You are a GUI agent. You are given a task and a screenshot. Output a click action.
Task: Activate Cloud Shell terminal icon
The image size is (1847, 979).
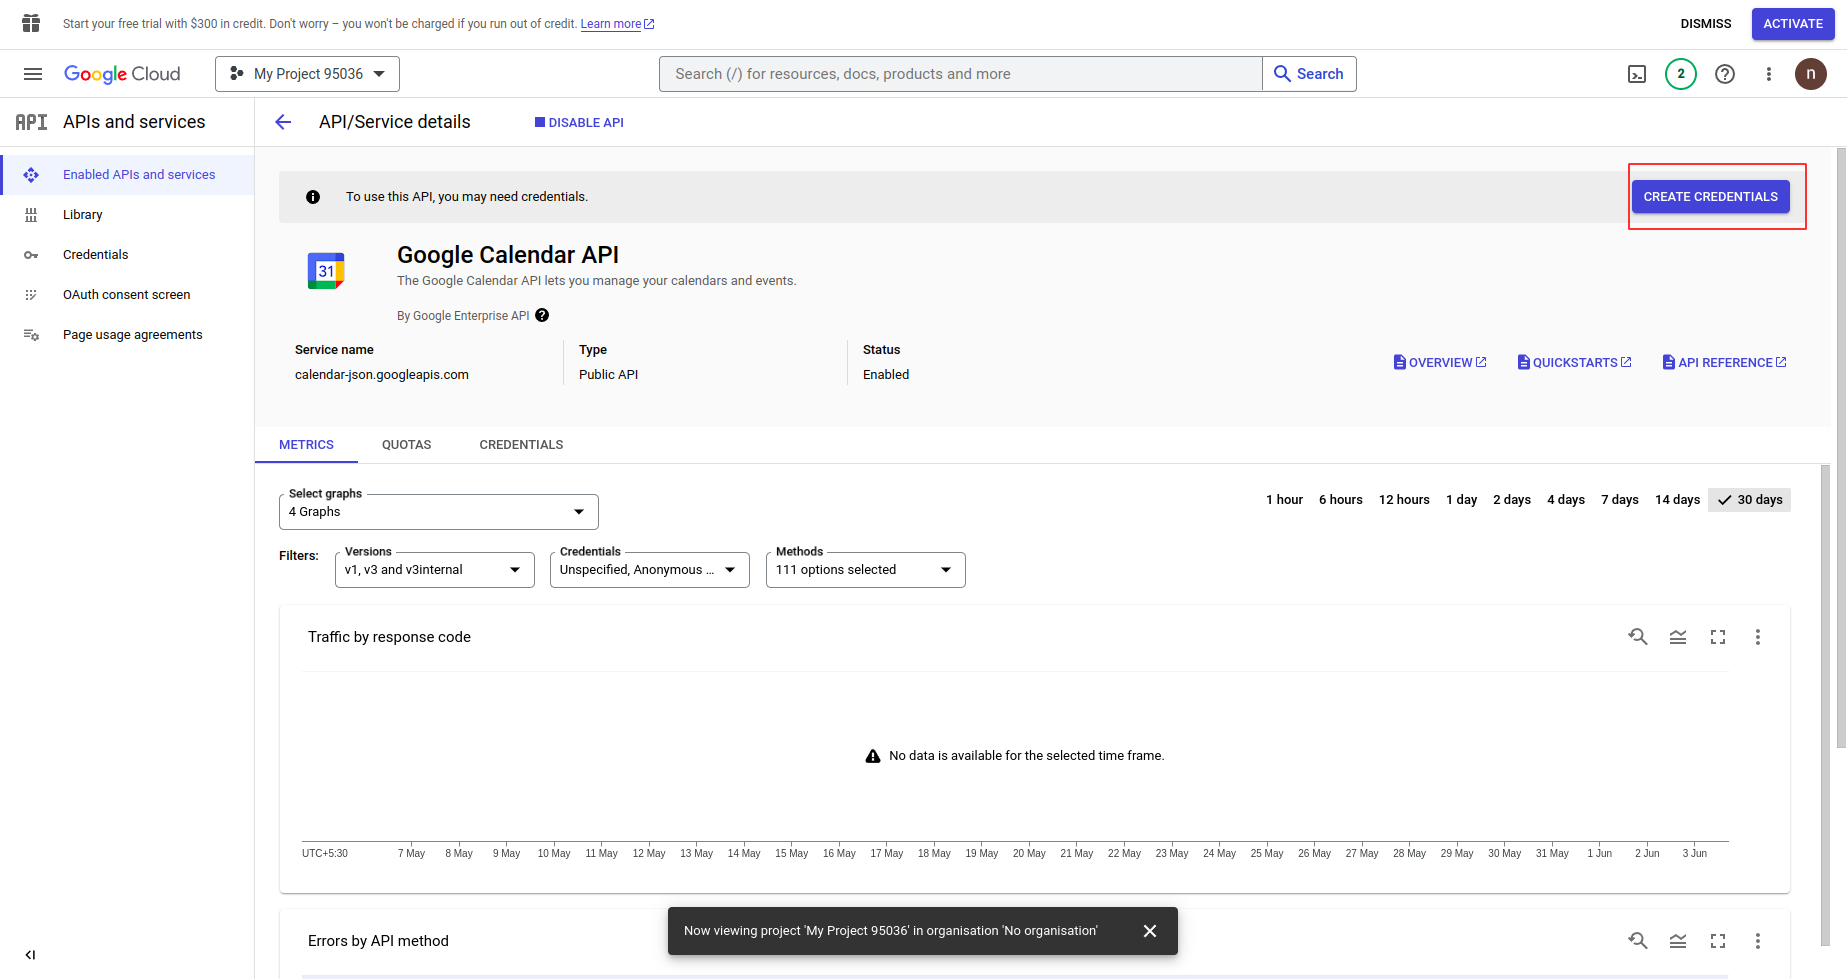1637,74
